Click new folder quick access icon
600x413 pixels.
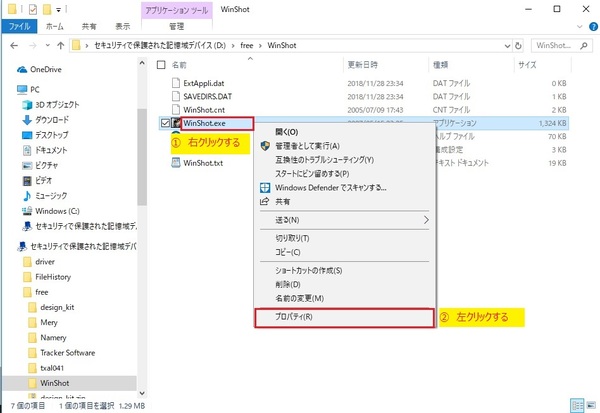[47, 9]
